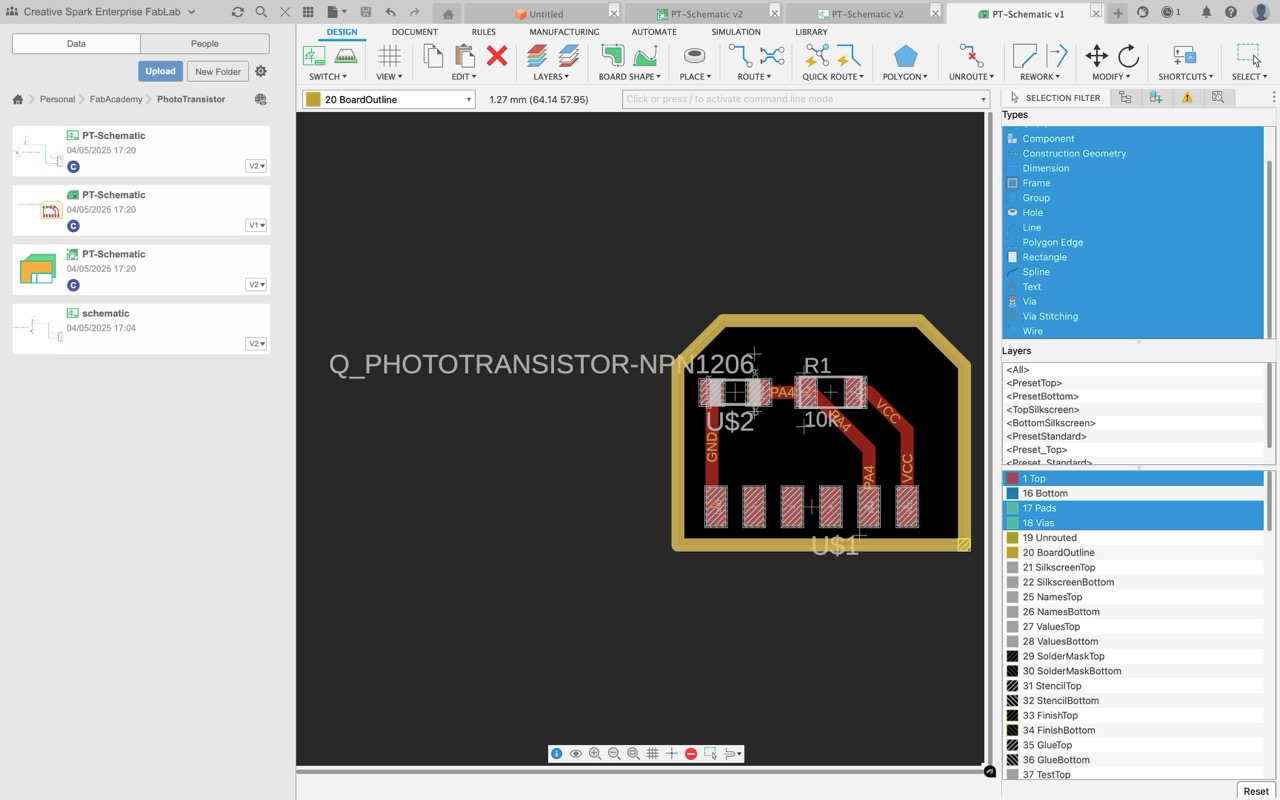The height and width of the screenshot is (800, 1280).
Task: Switch to the RULES ribbon tab
Action: click(483, 32)
